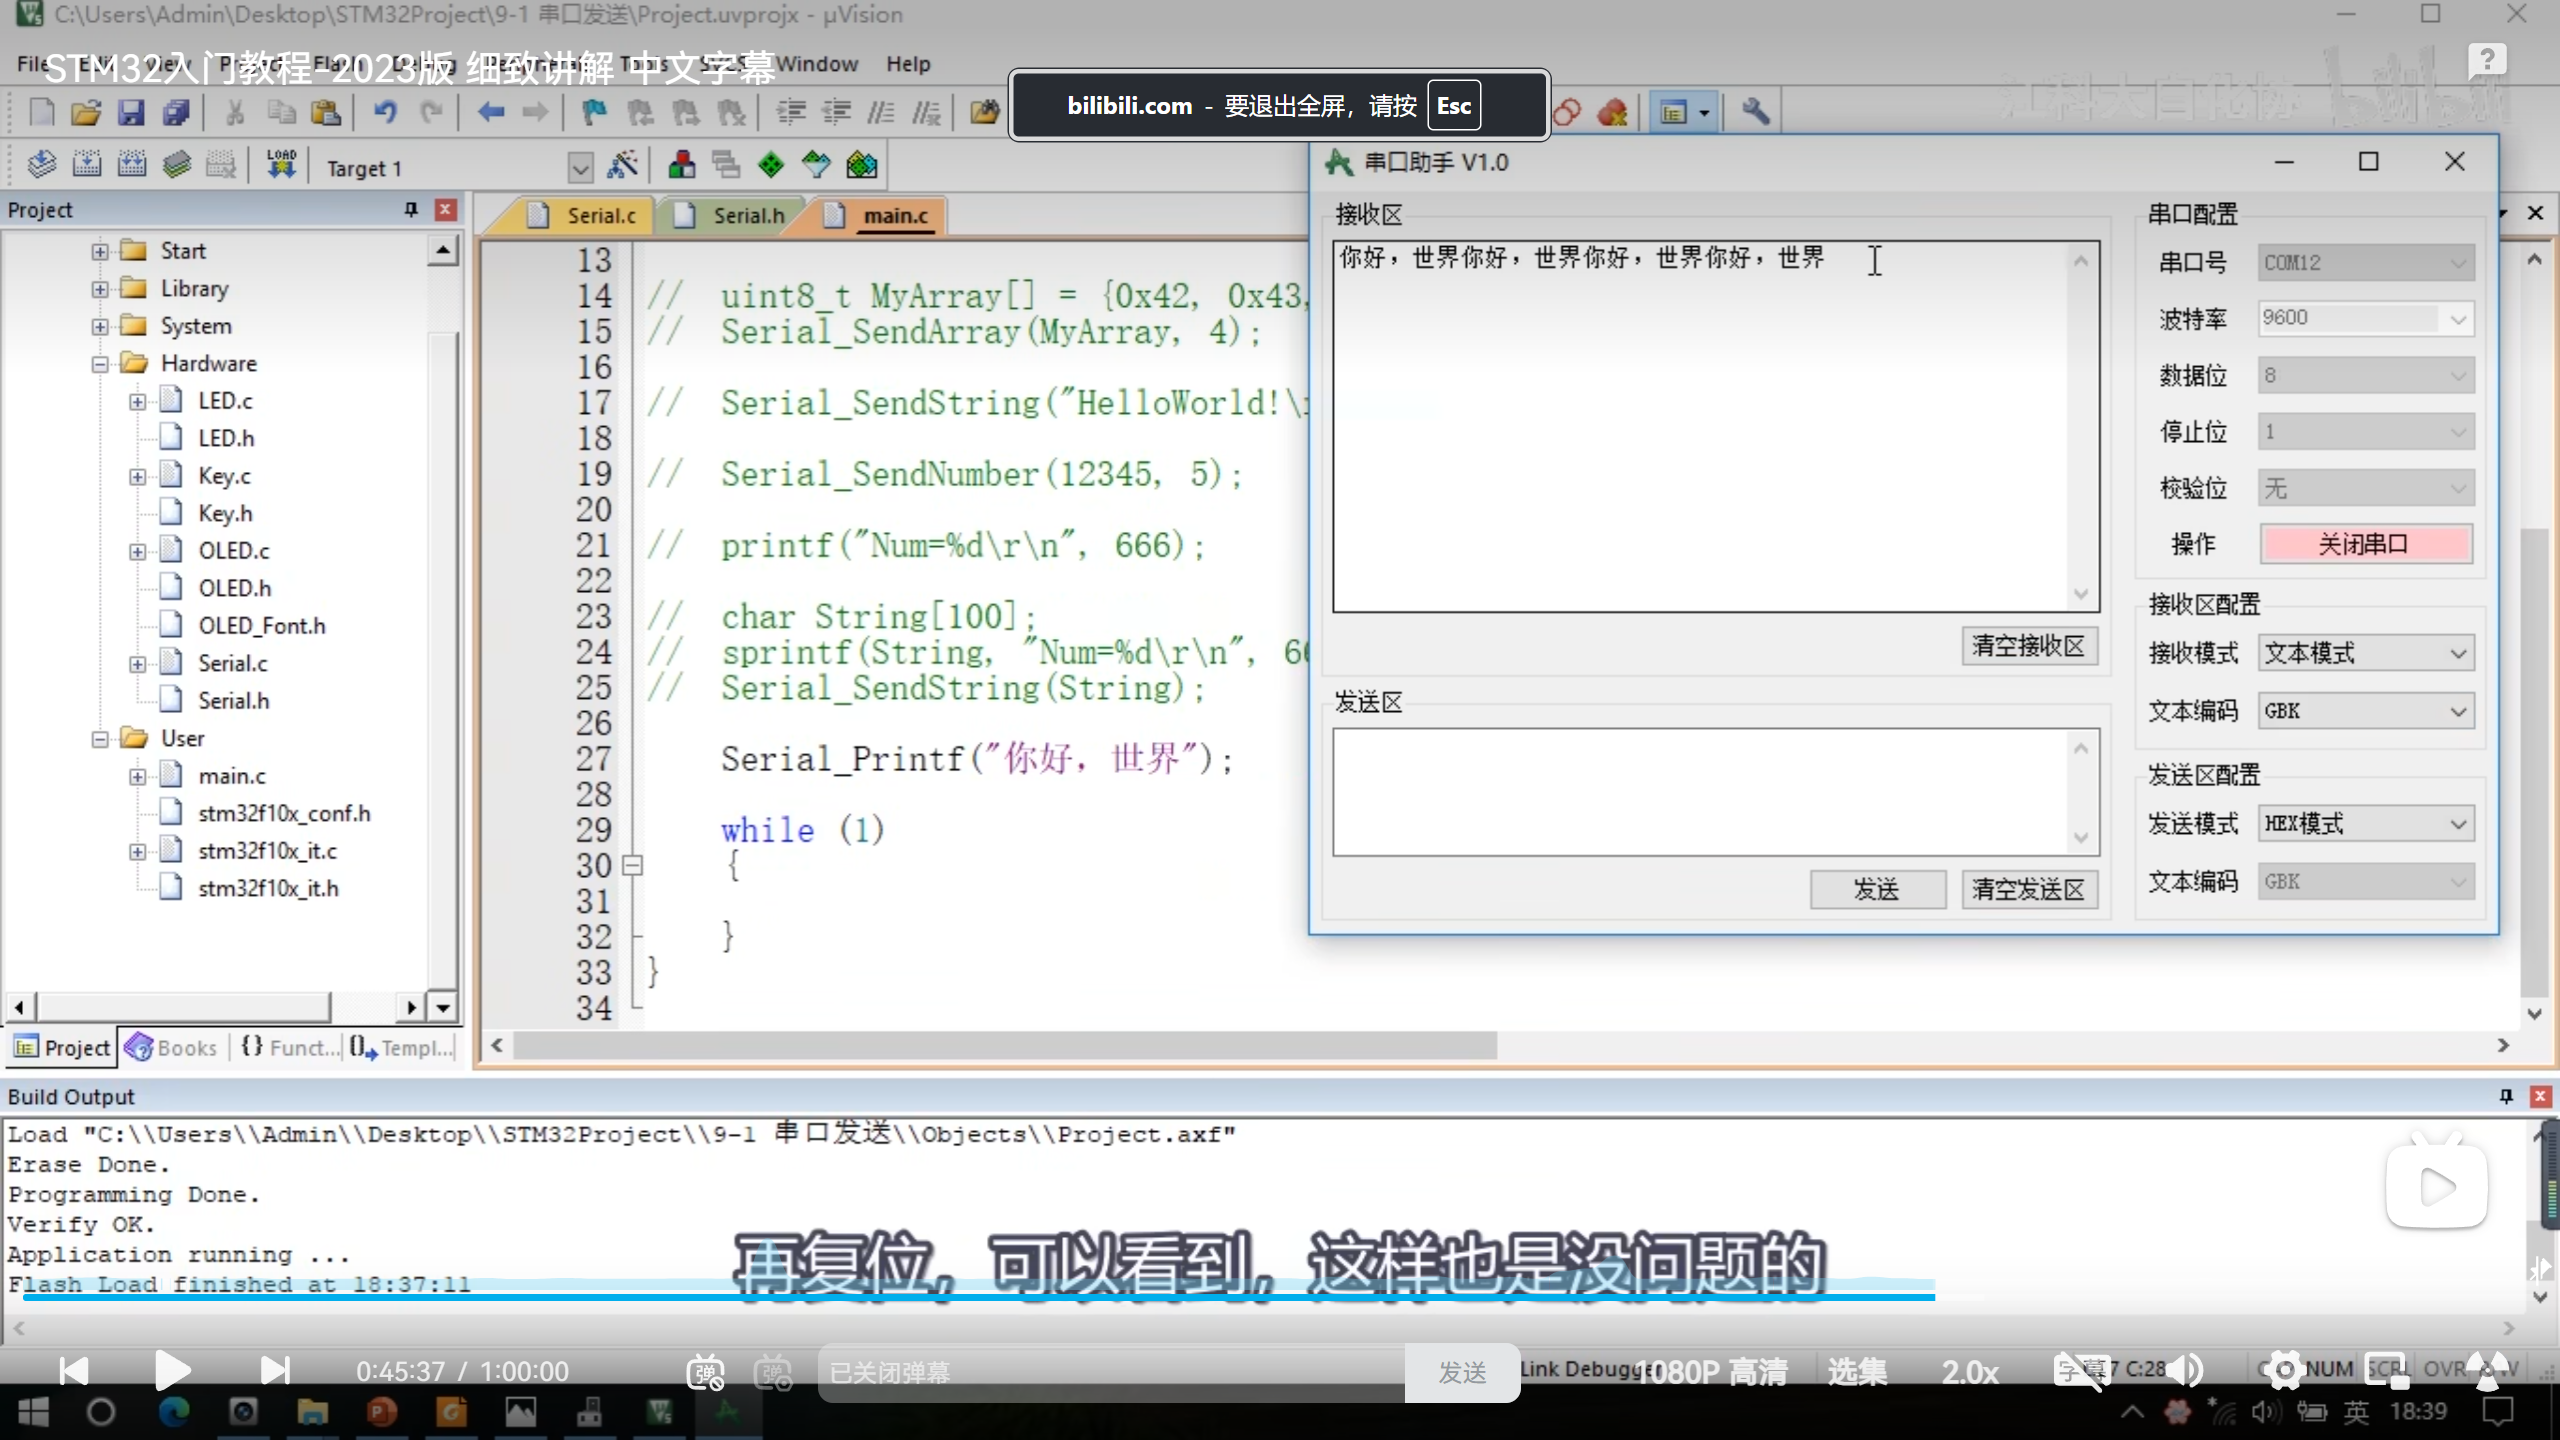Click the Save file toolbar icon

pos(131,112)
